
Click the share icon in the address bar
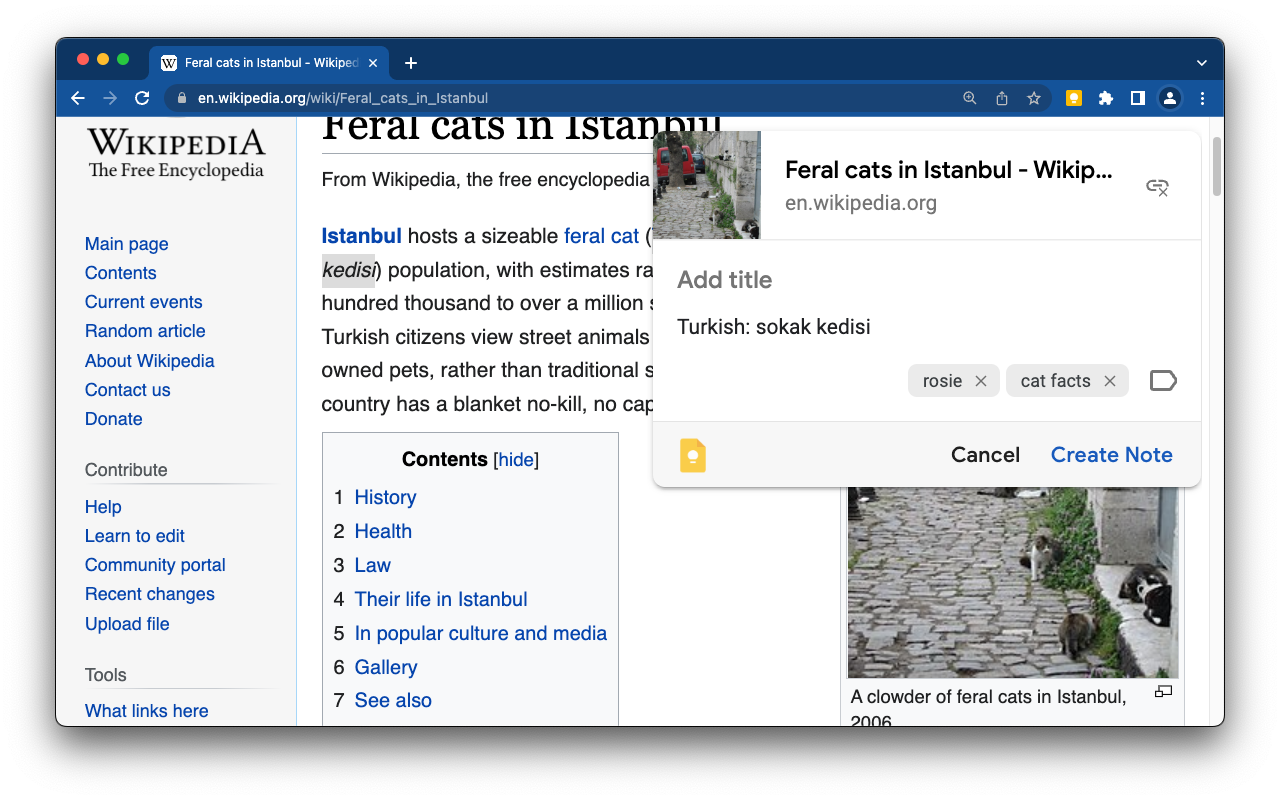click(1001, 98)
